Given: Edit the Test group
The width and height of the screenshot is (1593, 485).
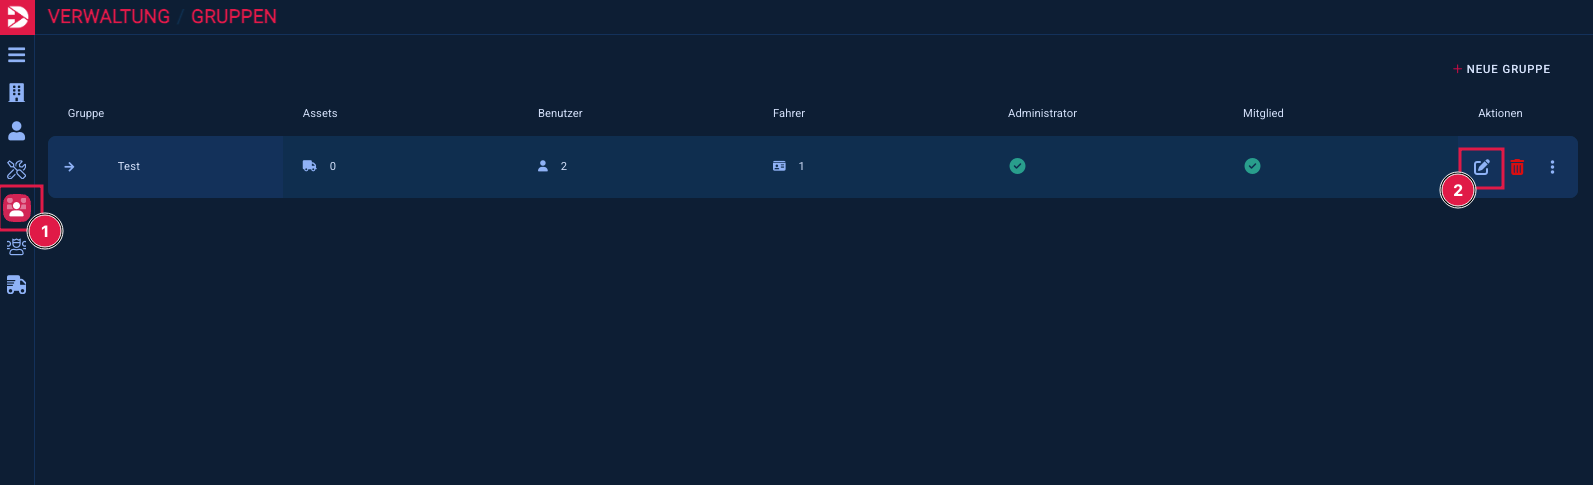Looking at the screenshot, I should 1481,167.
